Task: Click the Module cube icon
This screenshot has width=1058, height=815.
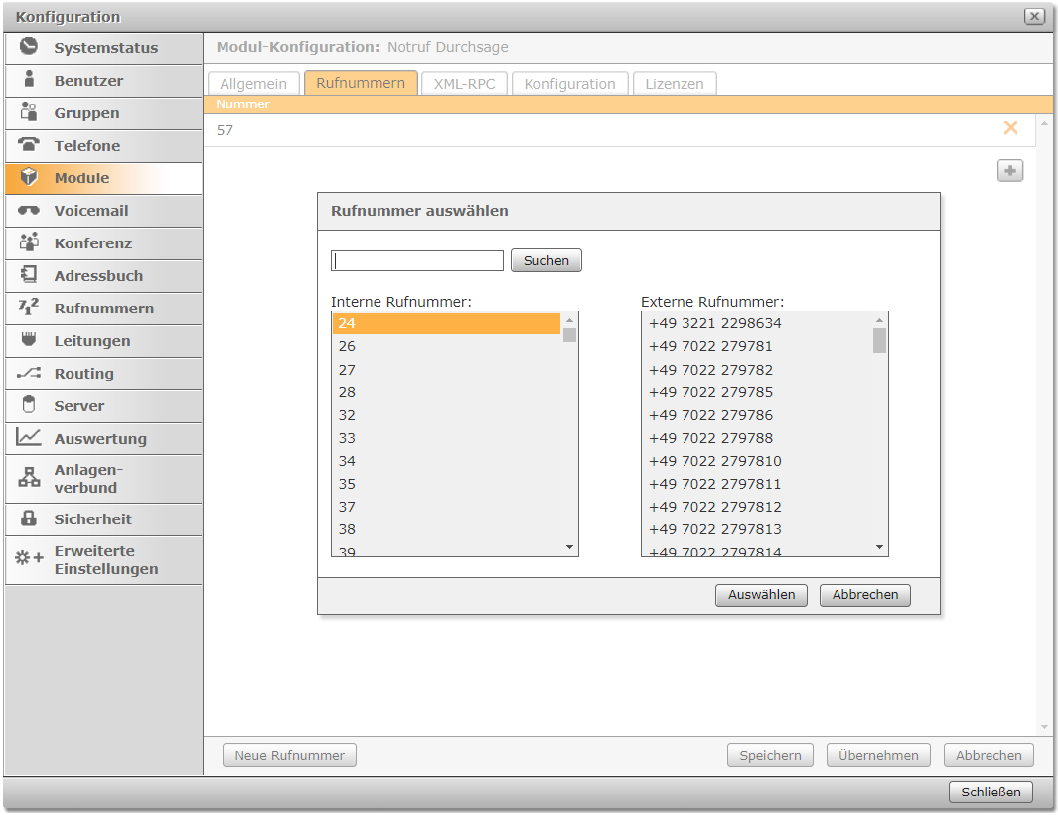Action: point(29,177)
